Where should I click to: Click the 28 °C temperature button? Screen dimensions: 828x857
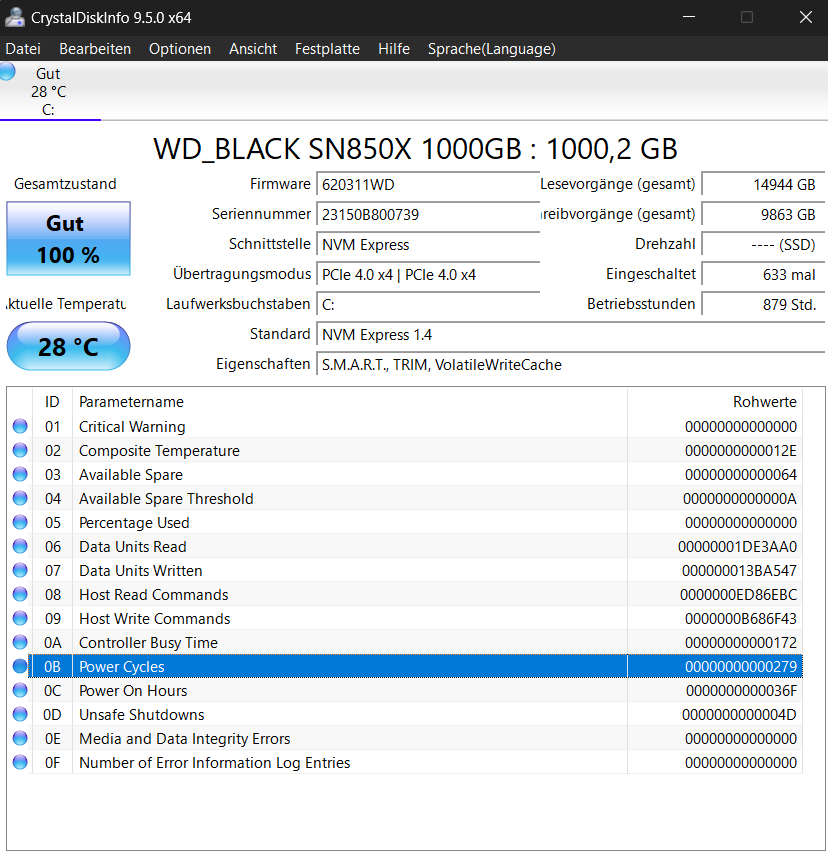tap(68, 347)
